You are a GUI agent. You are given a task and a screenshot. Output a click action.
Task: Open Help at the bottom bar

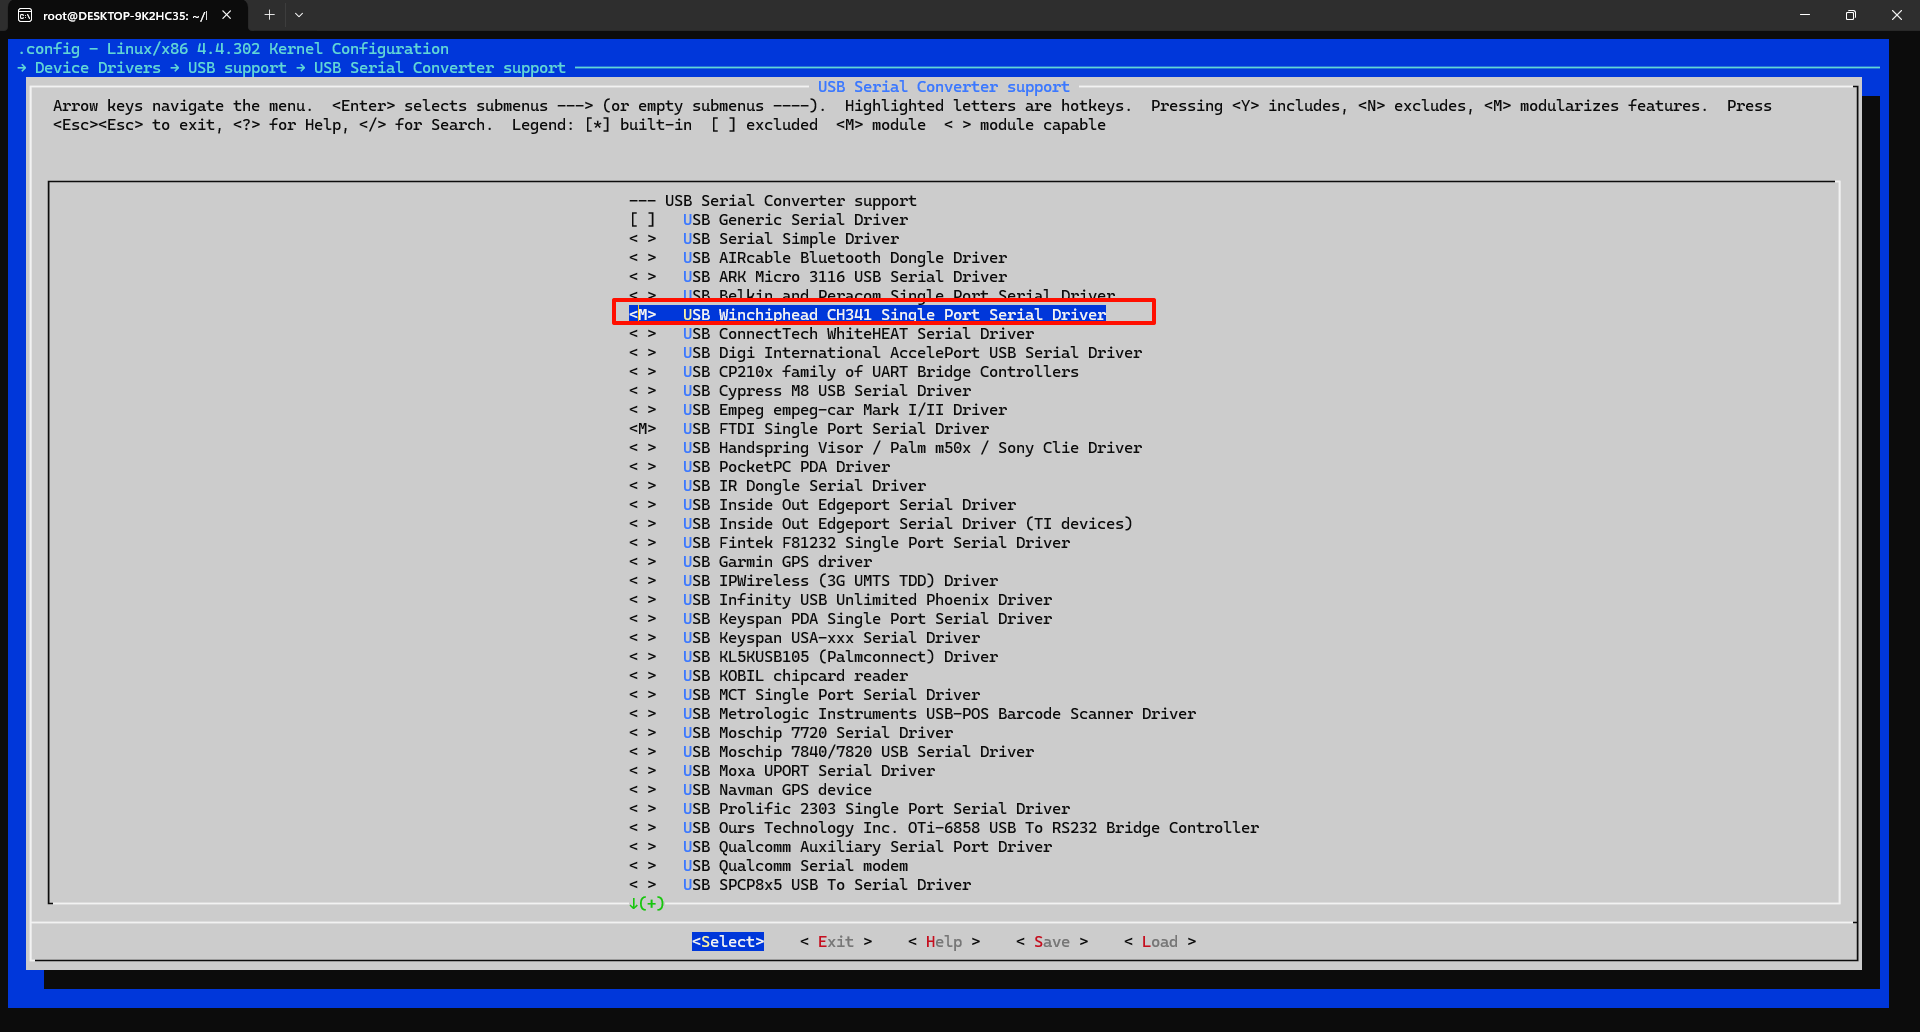pyautogui.click(x=943, y=942)
